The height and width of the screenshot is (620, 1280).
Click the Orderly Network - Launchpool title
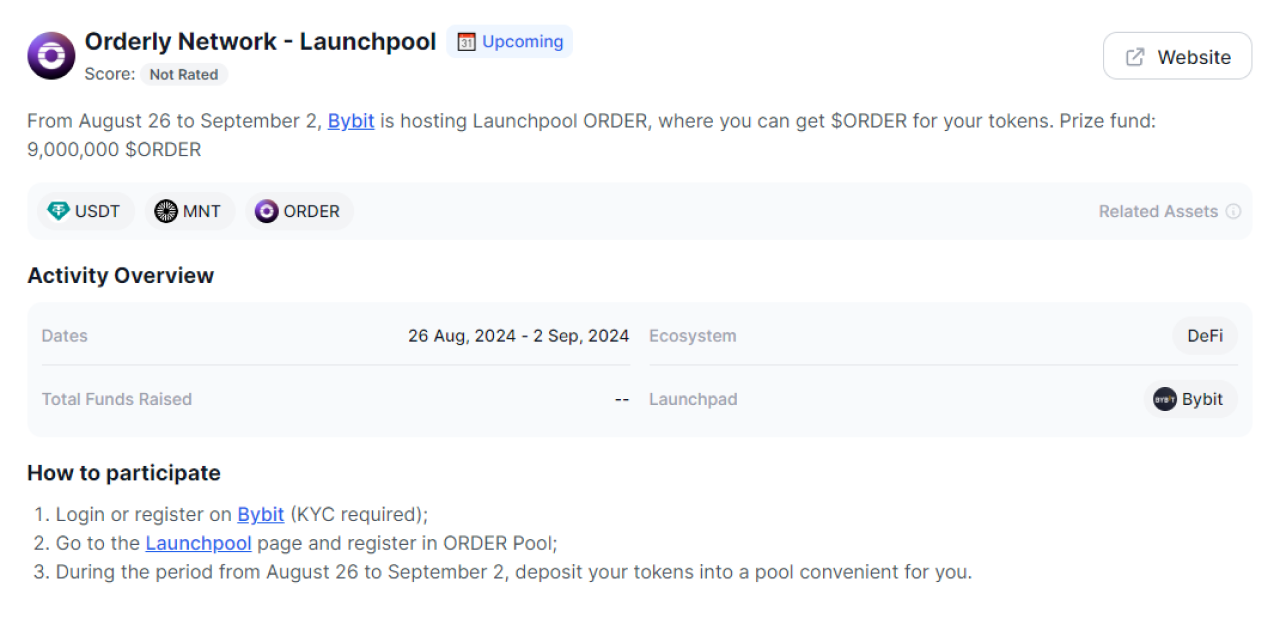click(260, 41)
